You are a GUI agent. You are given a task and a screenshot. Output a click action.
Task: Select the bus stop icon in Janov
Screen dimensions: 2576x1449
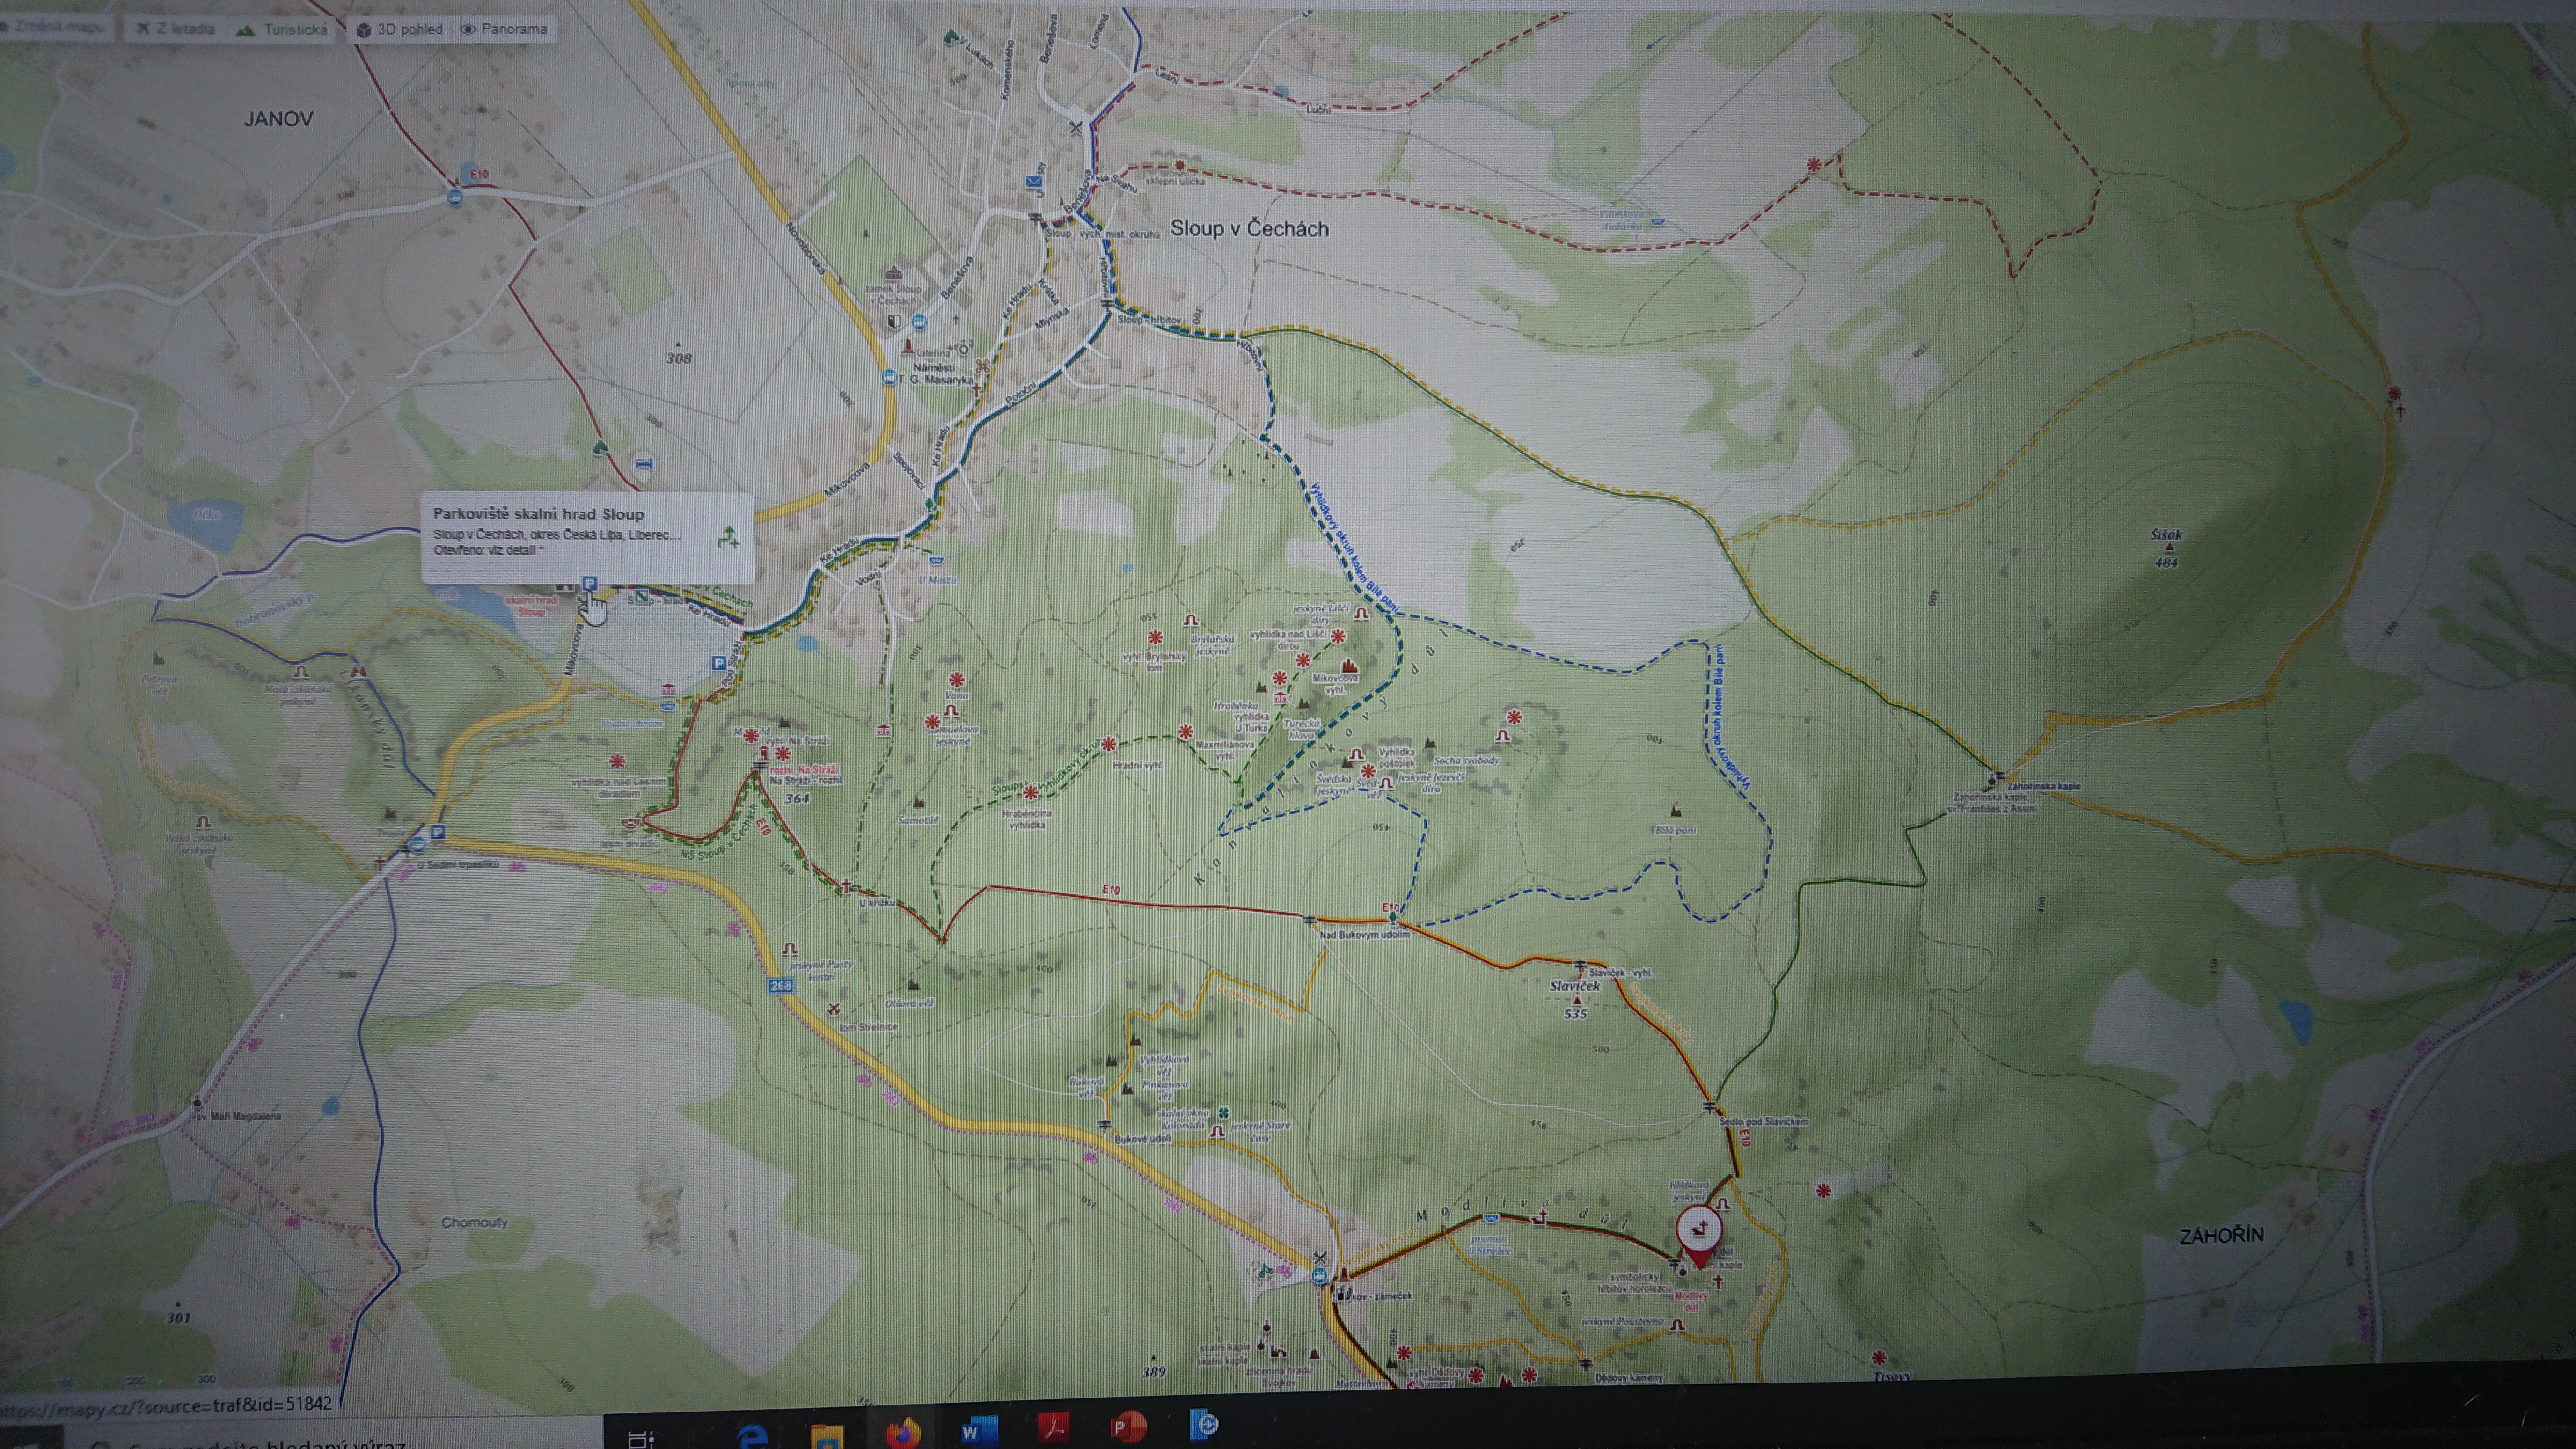456,198
